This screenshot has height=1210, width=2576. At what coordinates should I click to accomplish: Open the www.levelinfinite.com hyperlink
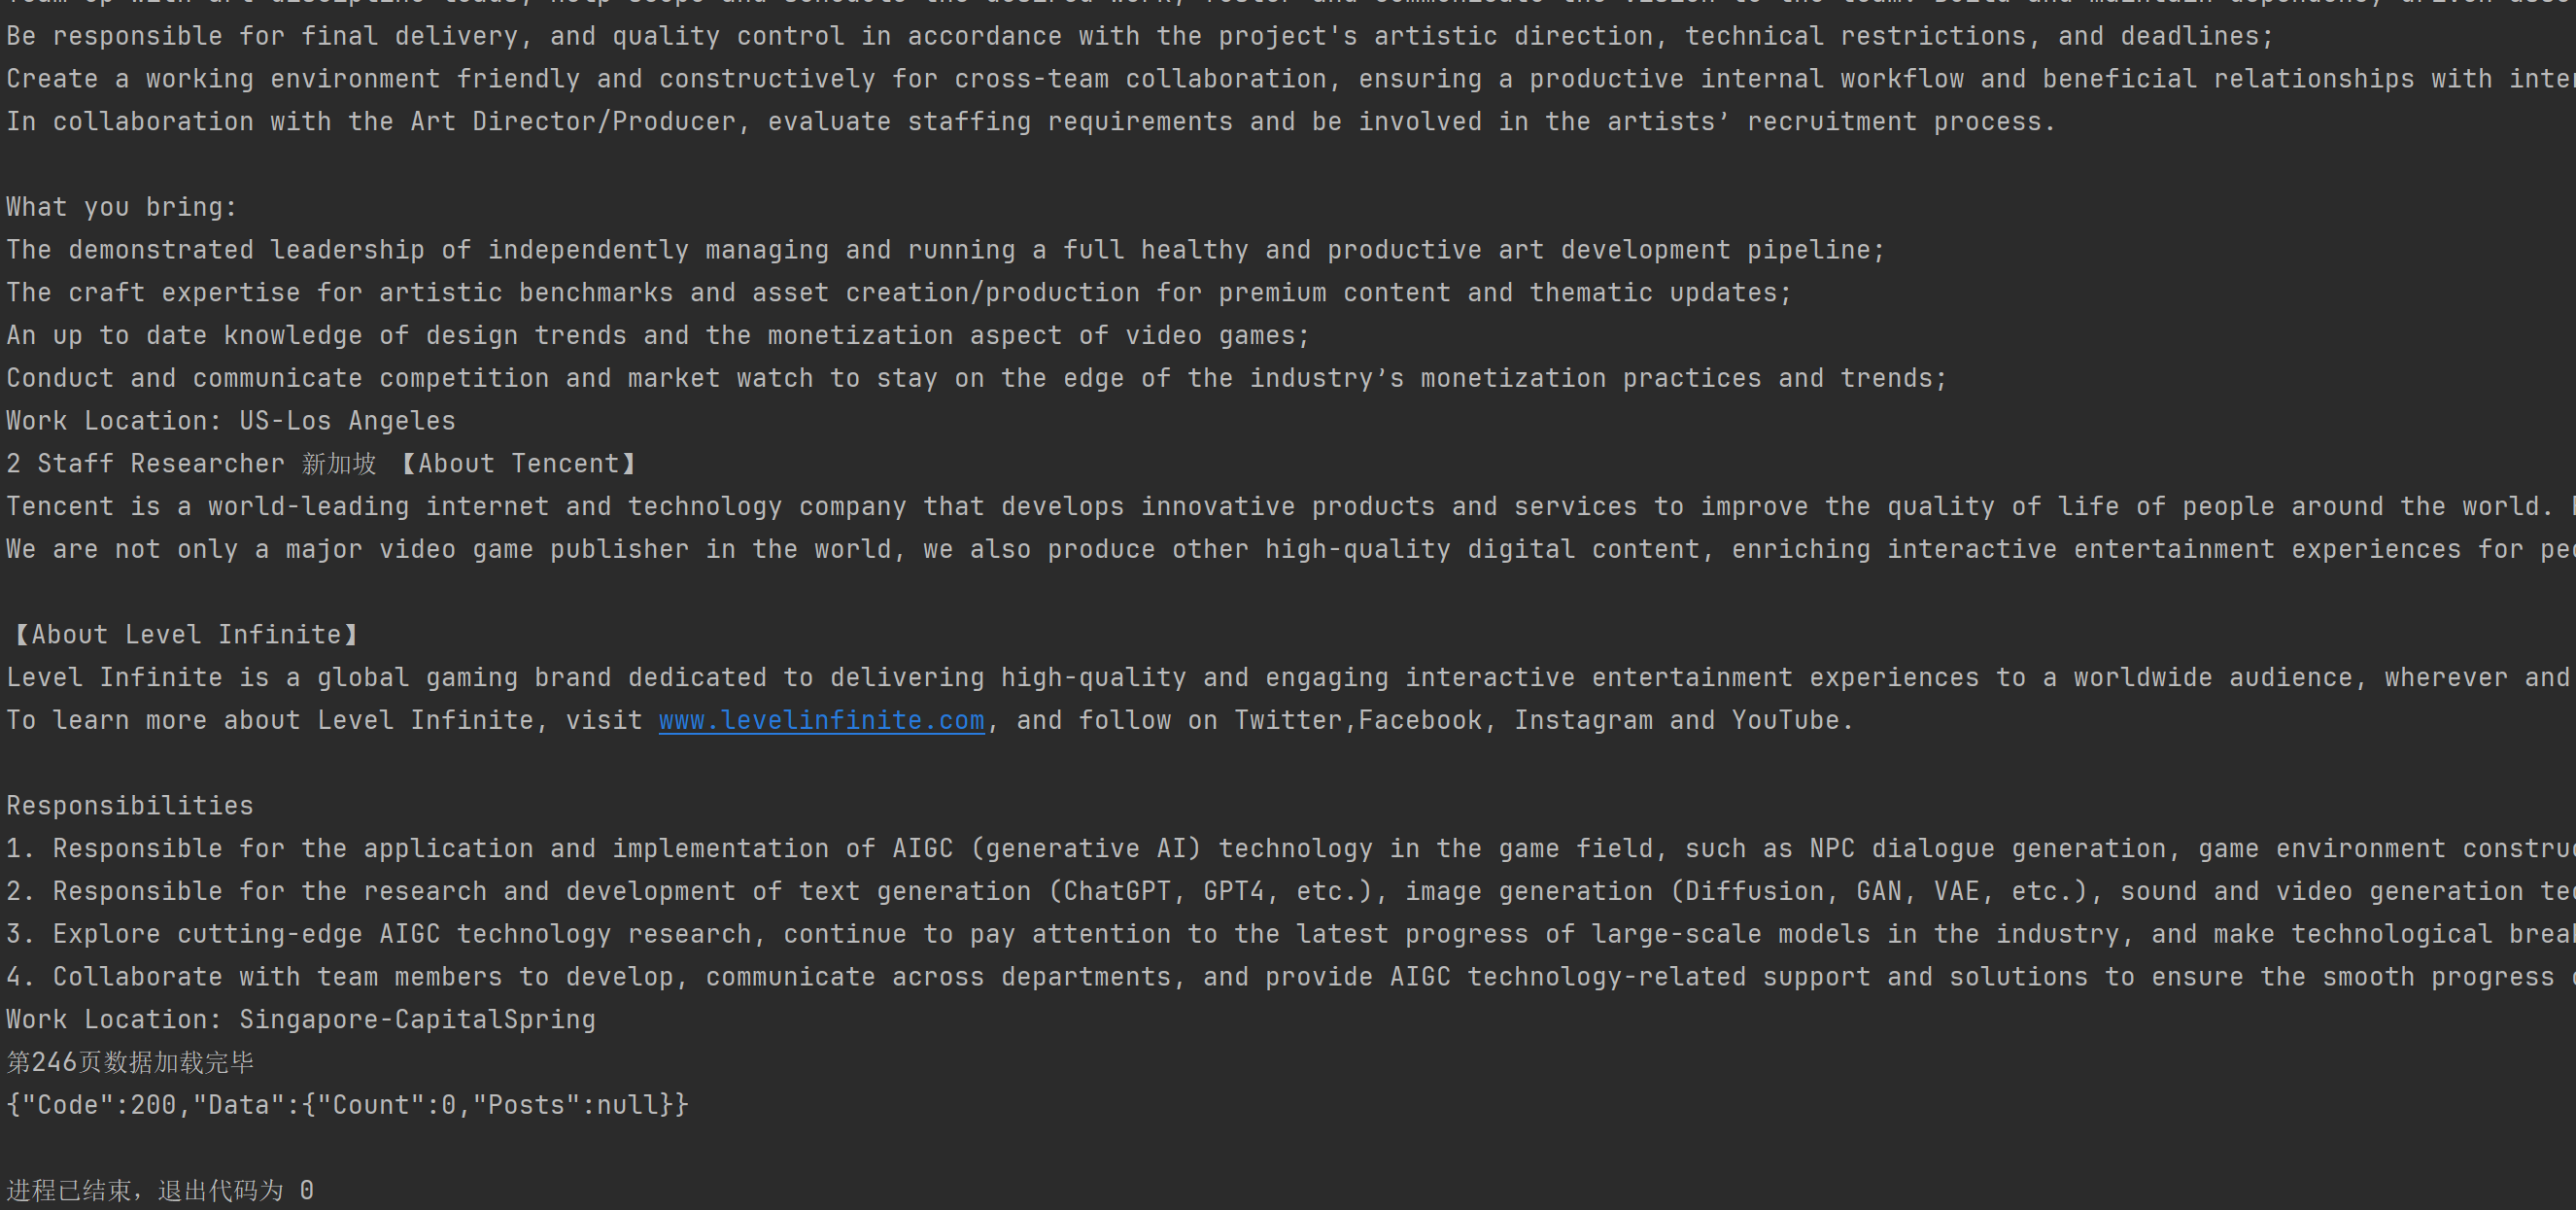pyautogui.click(x=821, y=720)
